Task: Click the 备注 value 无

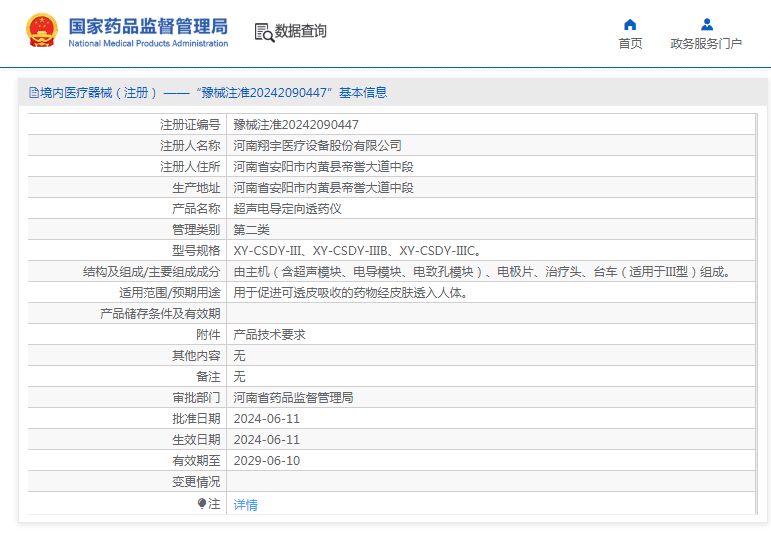Action: pyautogui.click(x=239, y=377)
